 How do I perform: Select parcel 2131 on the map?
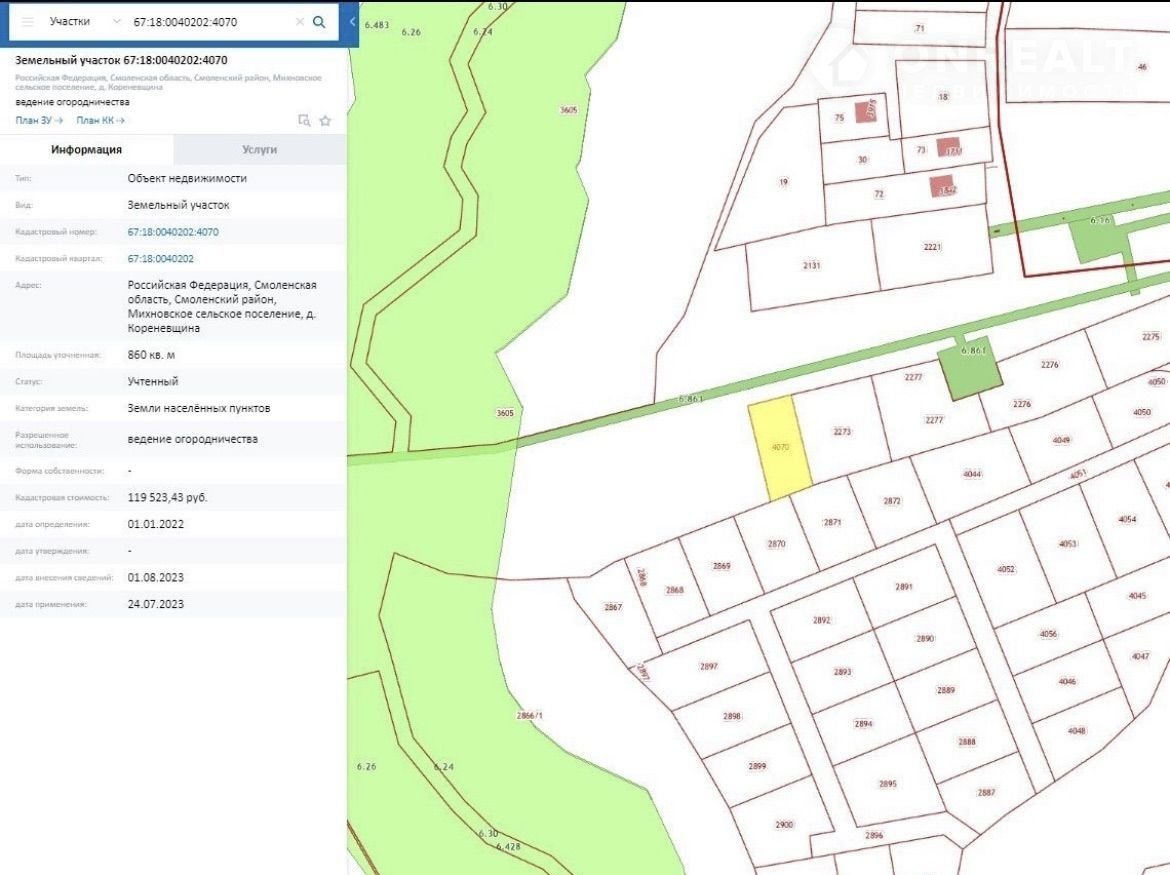[x=811, y=266]
